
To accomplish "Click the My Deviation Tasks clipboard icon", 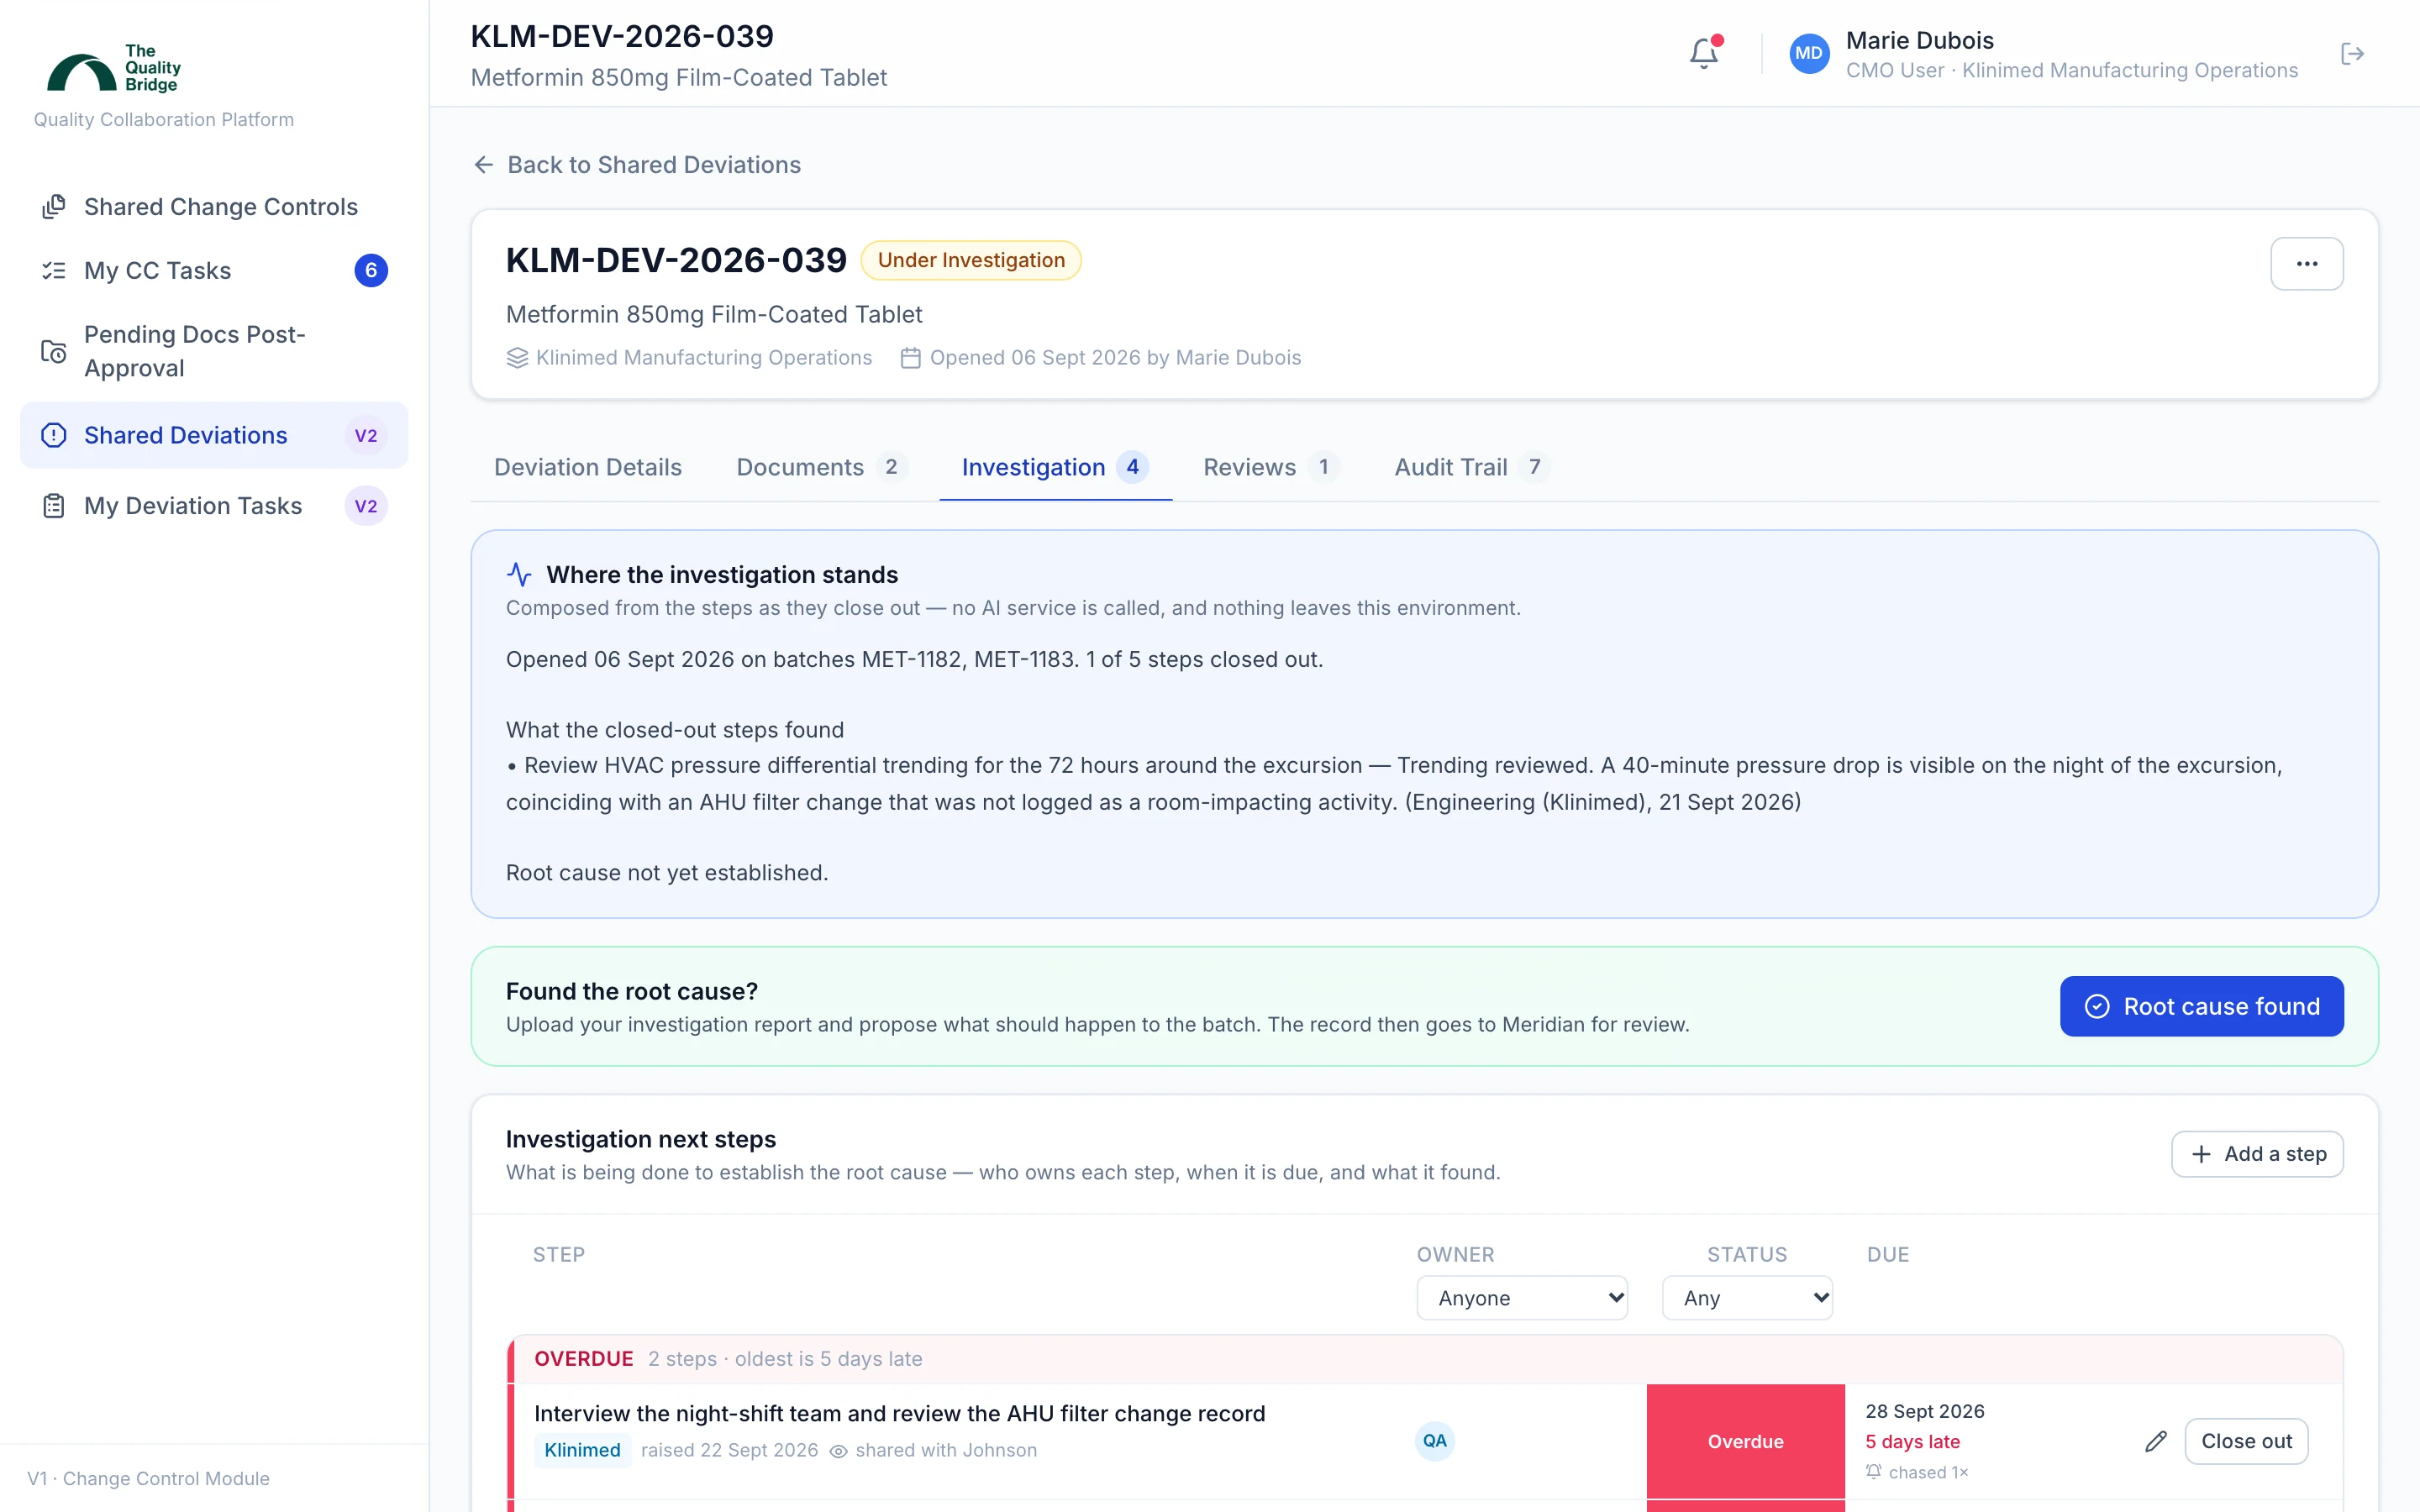I will point(54,506).
